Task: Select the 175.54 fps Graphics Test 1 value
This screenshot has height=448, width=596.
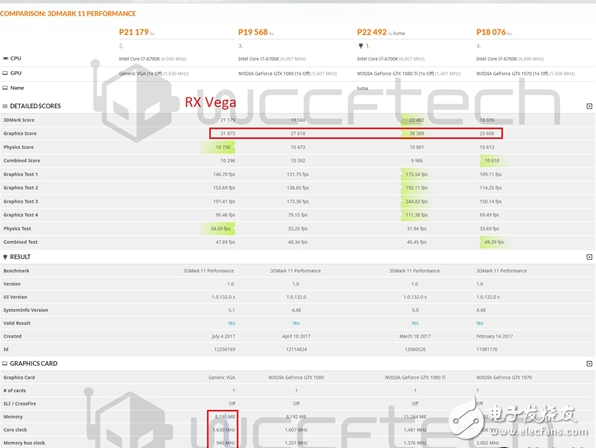Action: pos(417,174)
